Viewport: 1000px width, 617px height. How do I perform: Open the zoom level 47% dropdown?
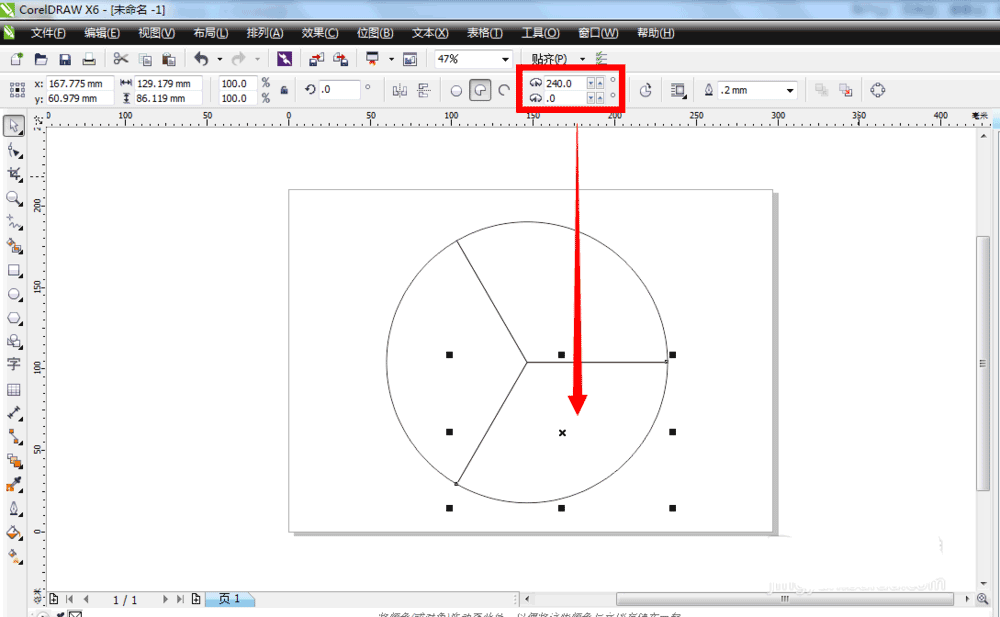tap(505, 59)
